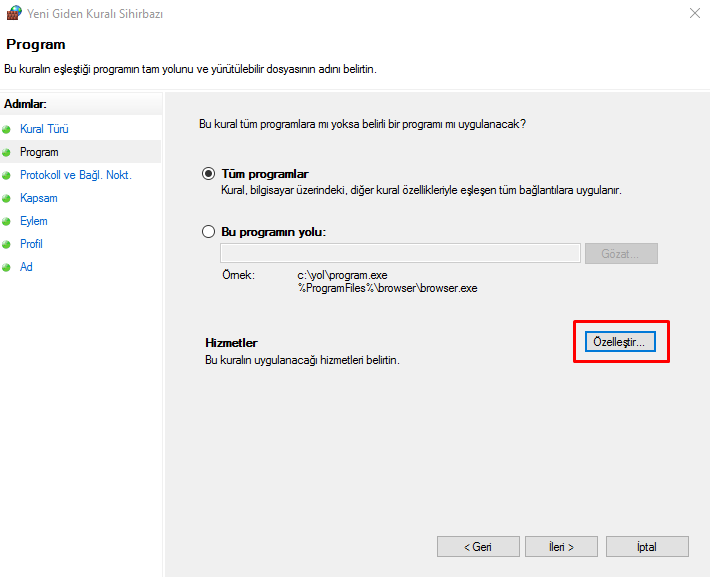Jump to the Eylem step label

[34, 221]
